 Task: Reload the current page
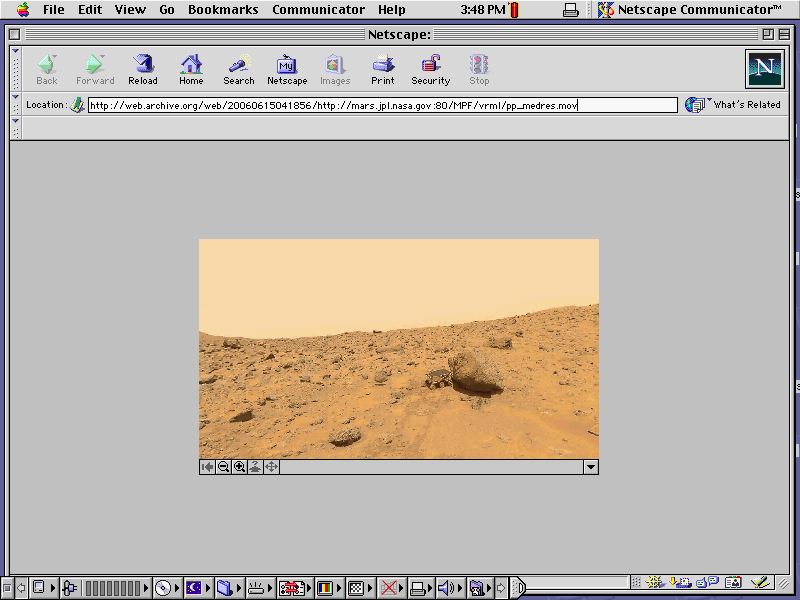[x=142, y=67]
